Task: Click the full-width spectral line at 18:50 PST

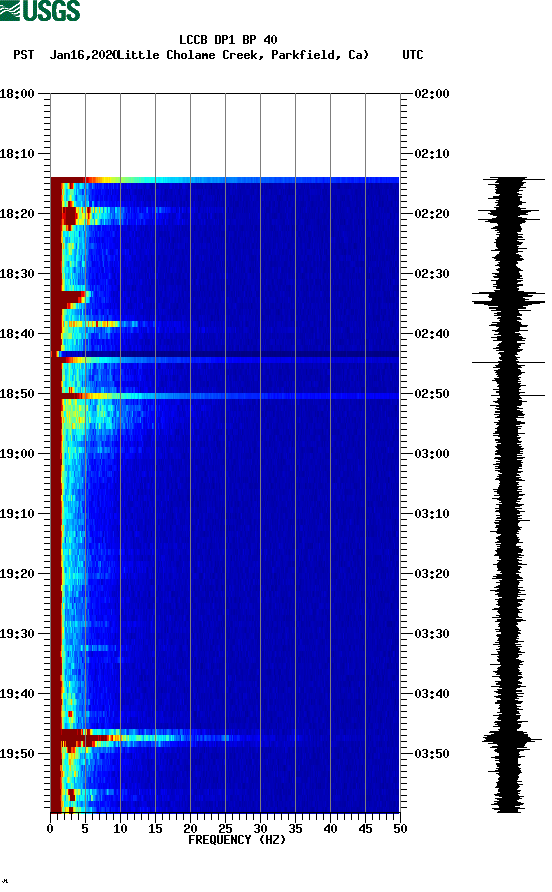Action: click(225, 395)
